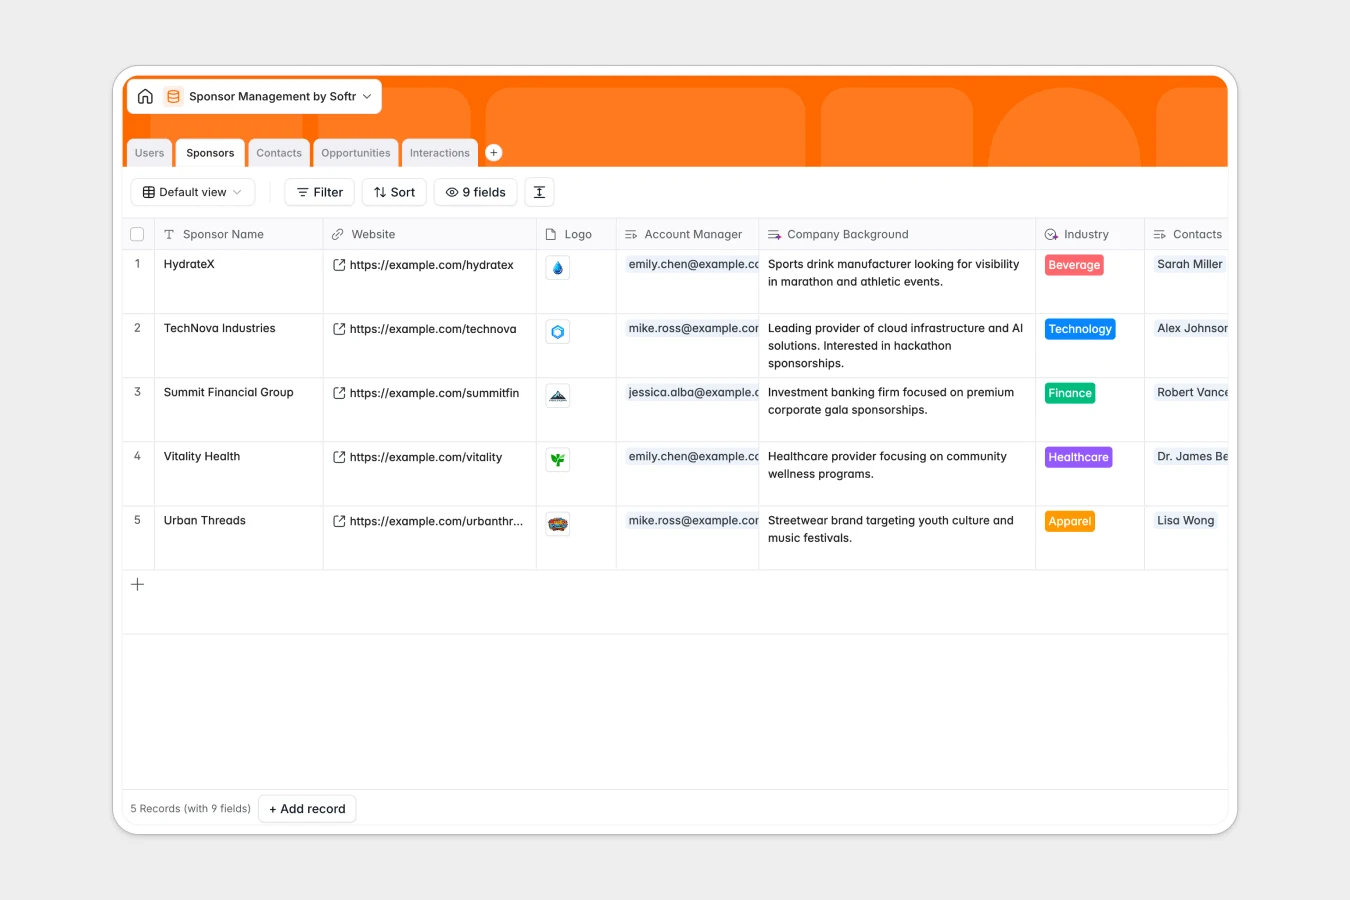Open the Sponsor Management workspace dropdown
This screenshot has width=1350, height=900.
(x=369, y=96)
